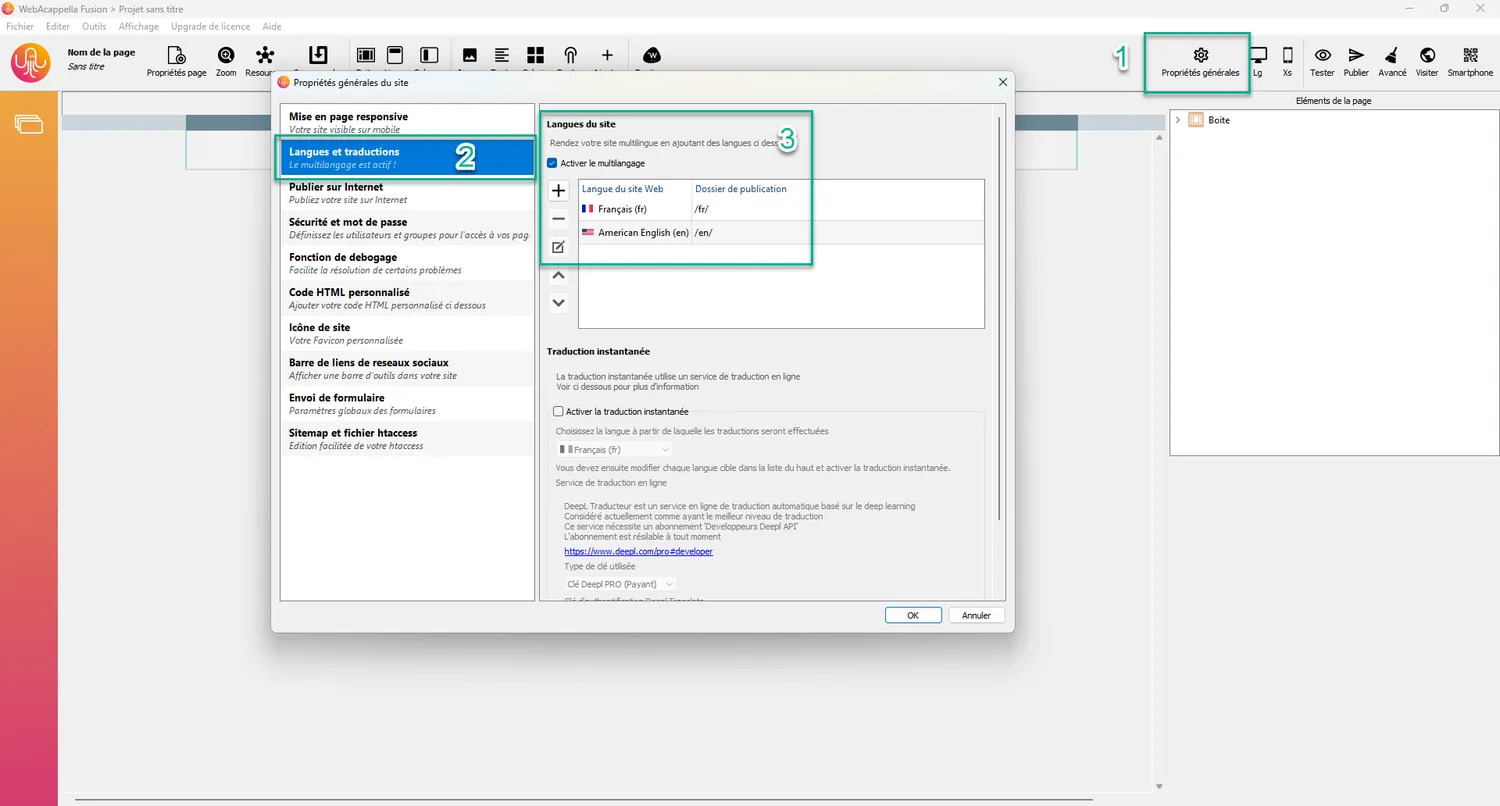Viewport: 1500px width, 806px height.
Task: Click the OK button
Action: [912, 616]
